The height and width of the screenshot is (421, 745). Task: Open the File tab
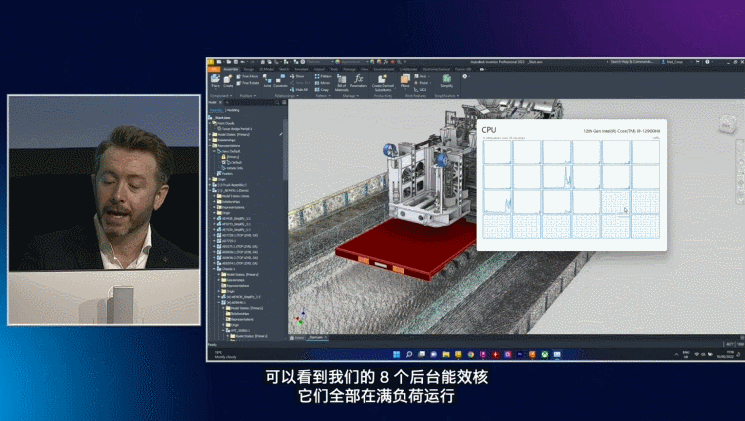[x=214, y=69]
